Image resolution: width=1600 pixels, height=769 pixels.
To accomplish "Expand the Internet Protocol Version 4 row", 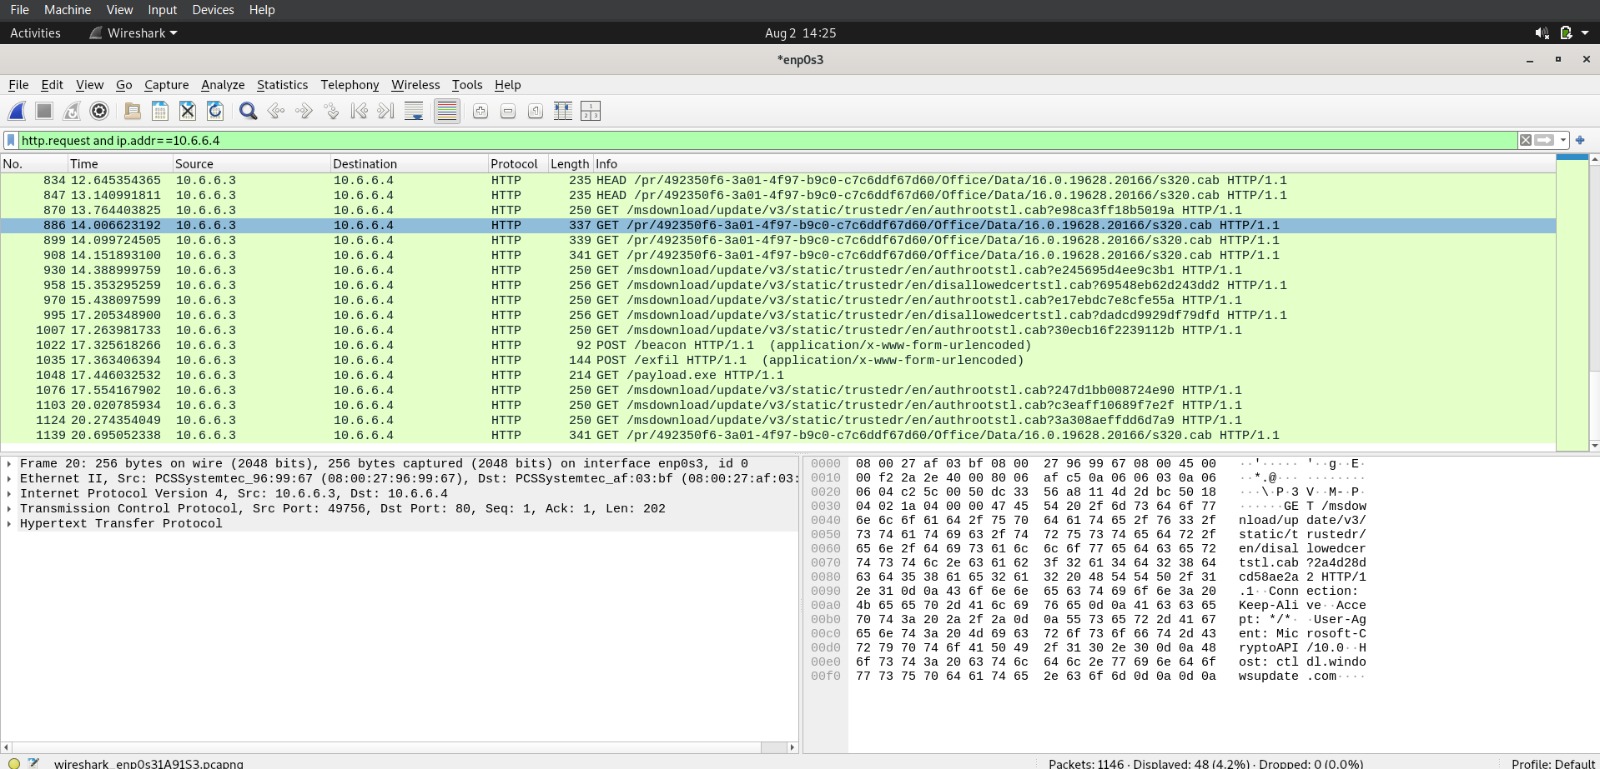I will click(9, 494).
